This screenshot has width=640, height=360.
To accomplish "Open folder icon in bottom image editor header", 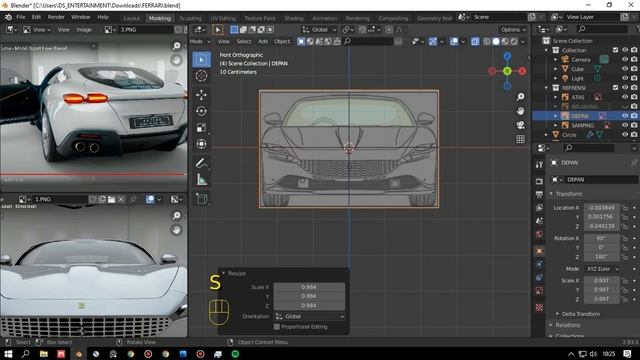I will pos(111,199).
